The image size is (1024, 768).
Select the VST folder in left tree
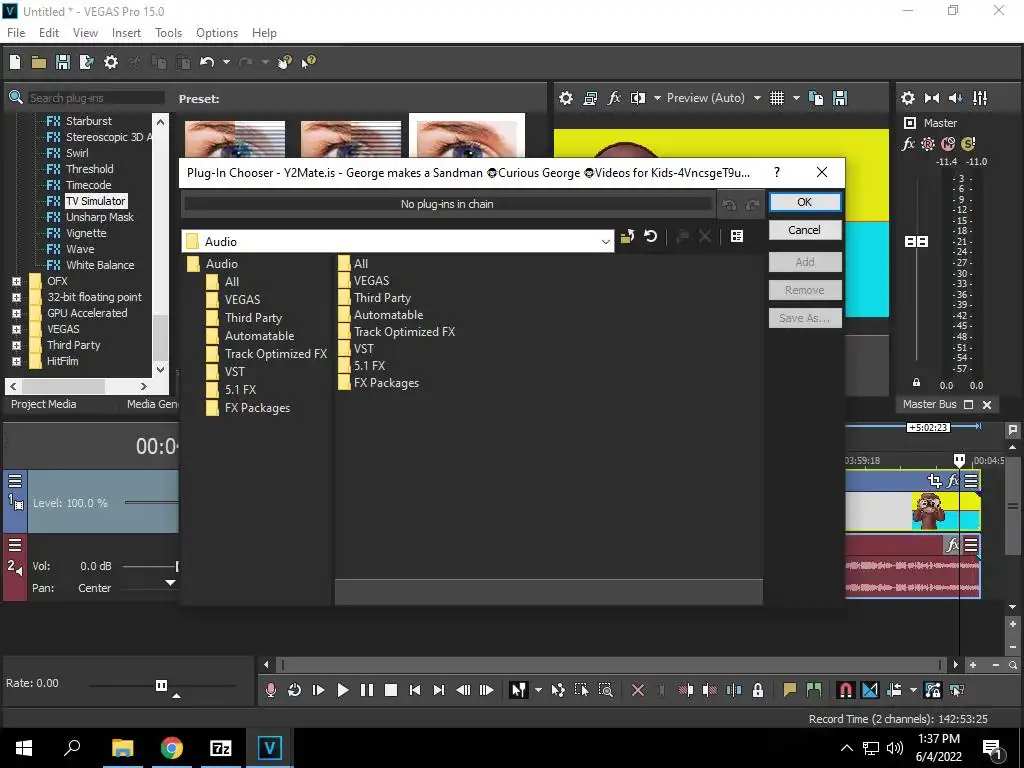[234, 372]
